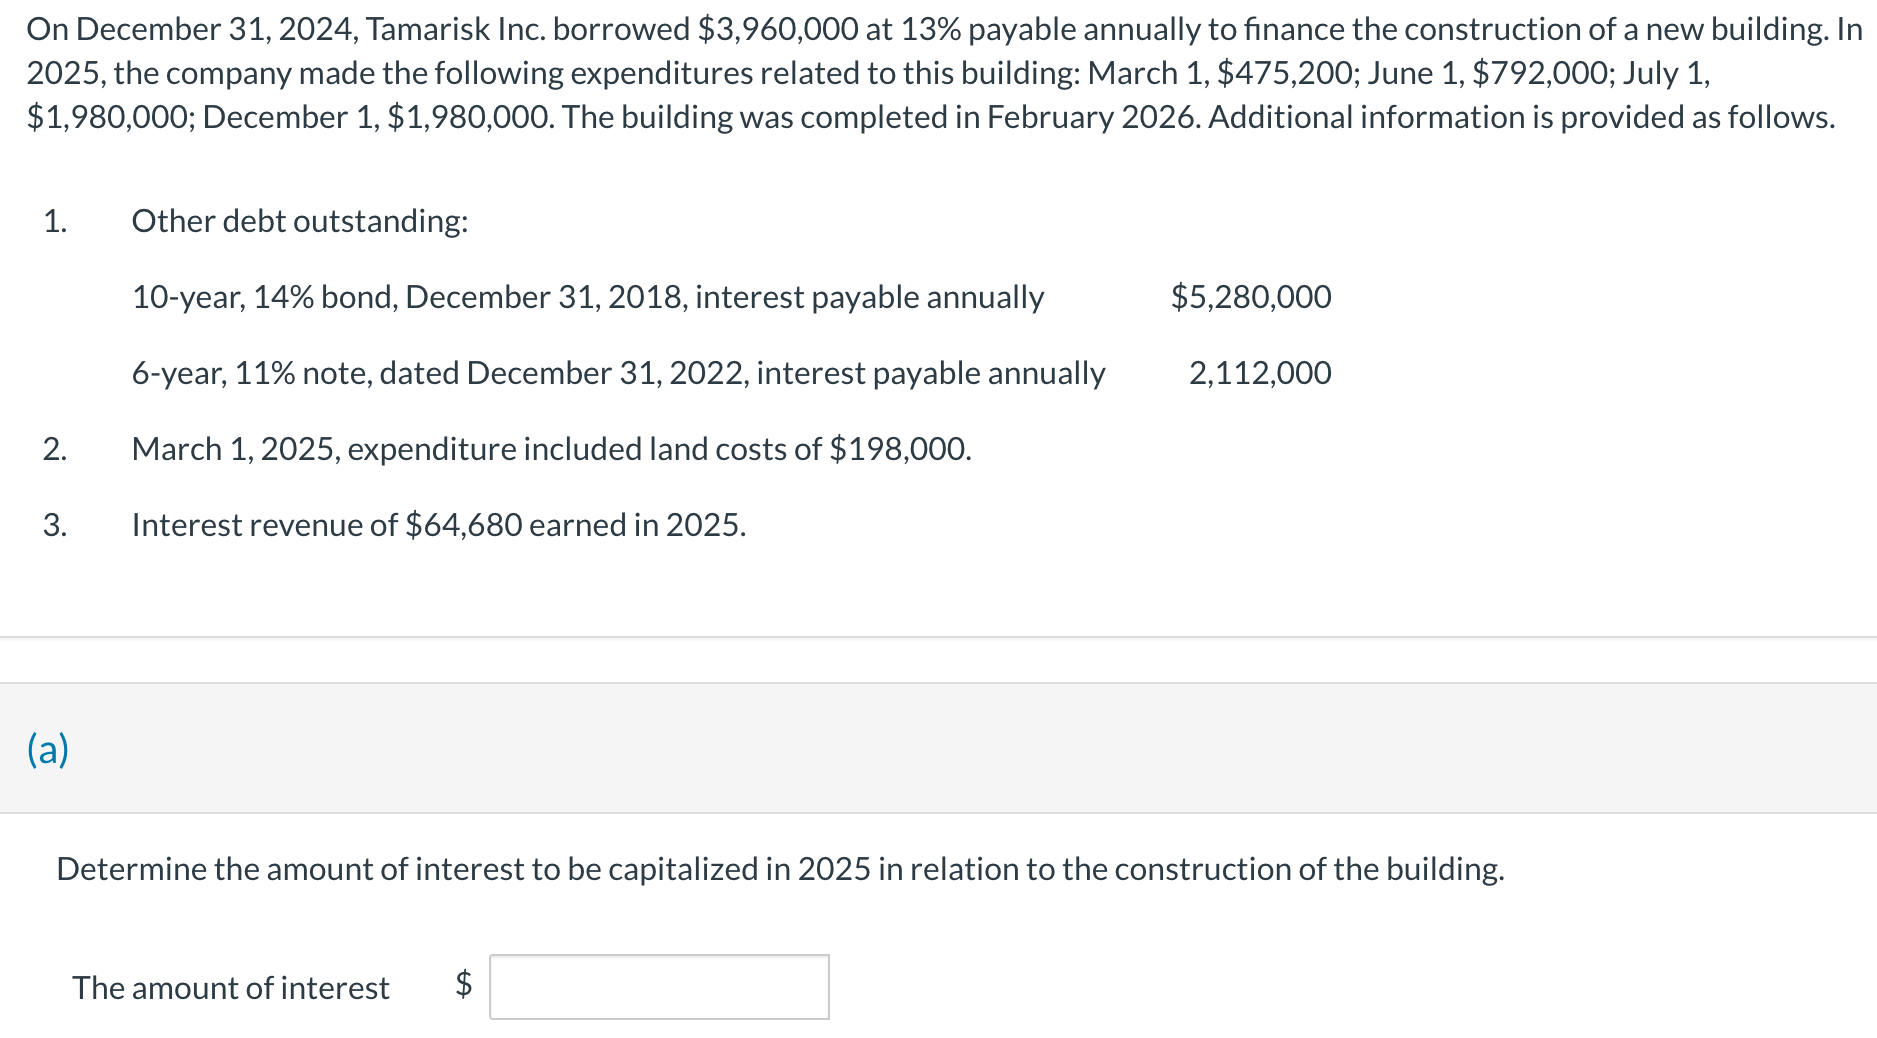Click list number 2
This screenshot has width=1877, height=1038.
55,449
